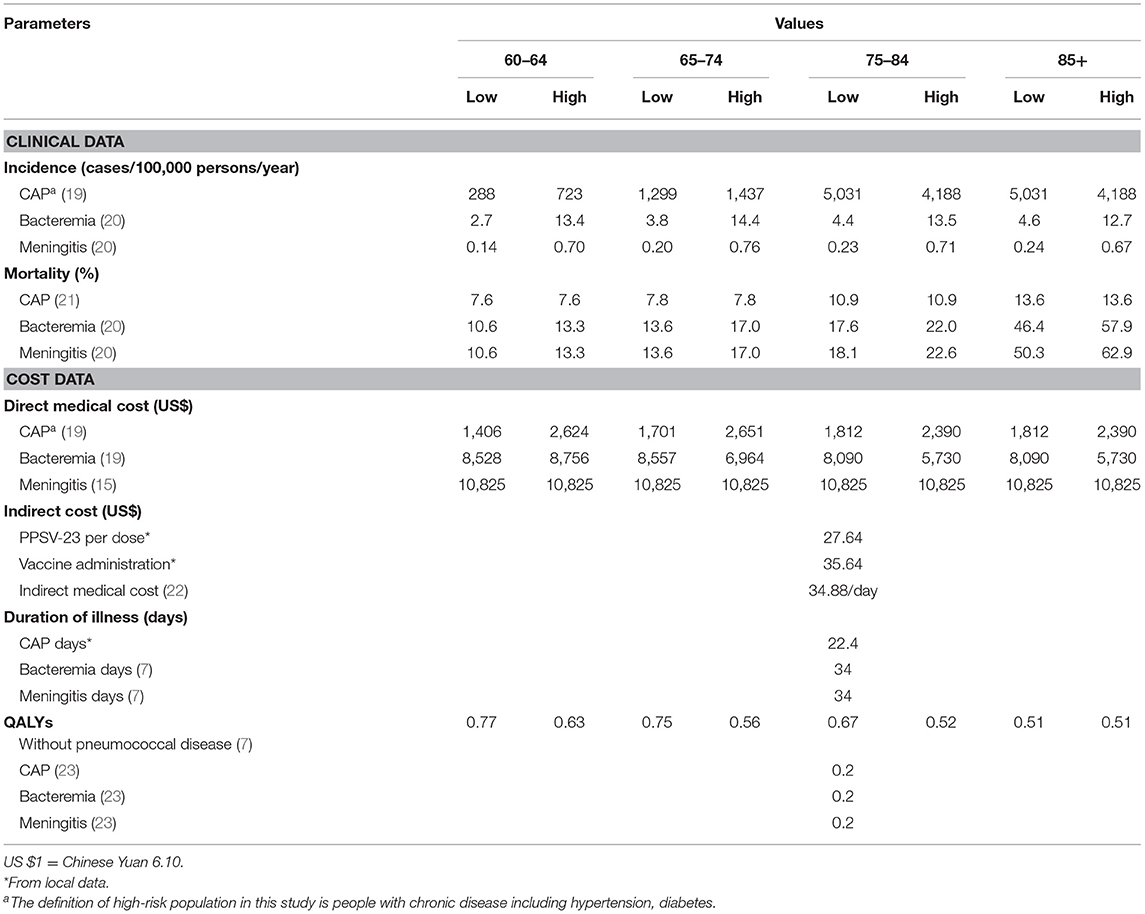Viewport: 1145px width, 914px height.
Task: Click QALYs value 0.56
Action: point(744,722)
